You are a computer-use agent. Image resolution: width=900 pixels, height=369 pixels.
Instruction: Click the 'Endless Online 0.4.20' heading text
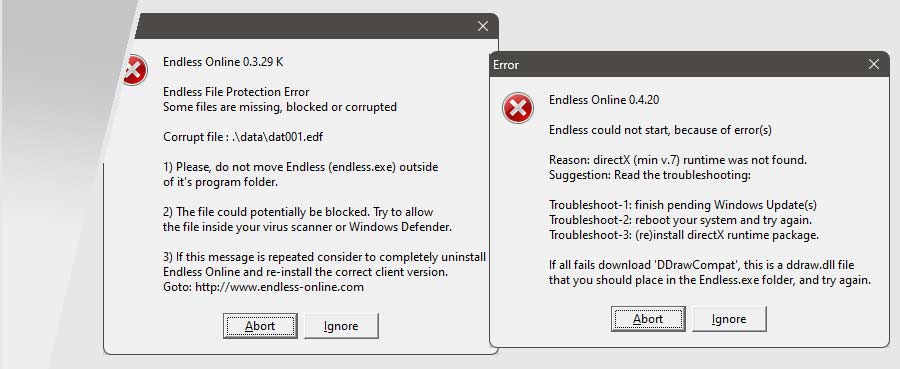click(x=604, y=100)
